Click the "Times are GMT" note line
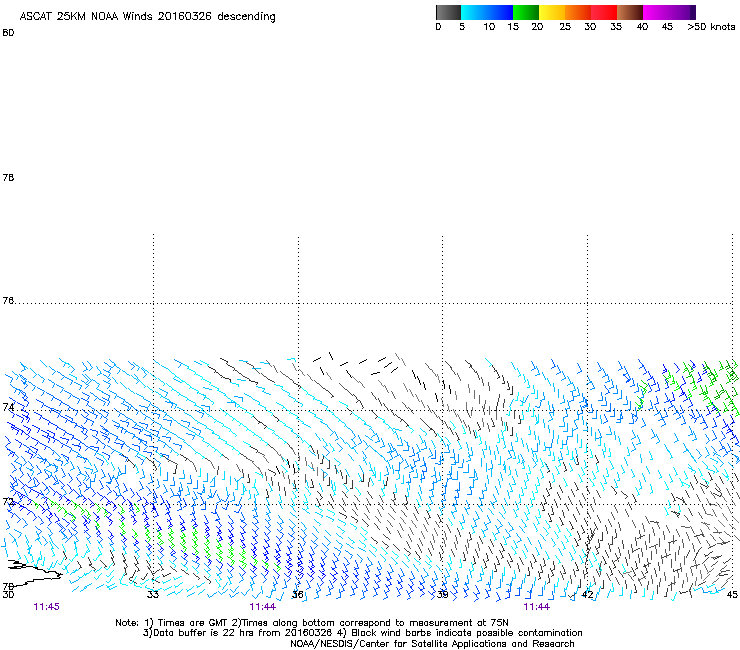The width and height of the screenshot is (740, 650). 312,623
